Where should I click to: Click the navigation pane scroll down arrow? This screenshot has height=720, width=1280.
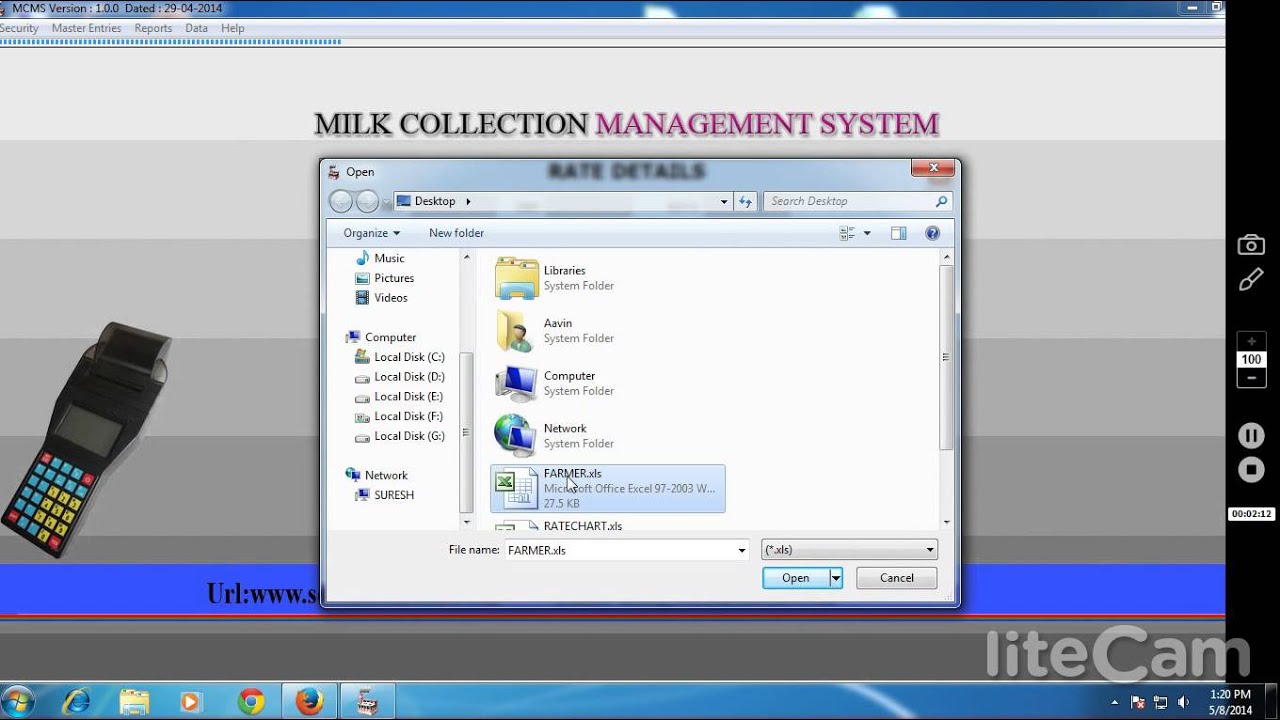pos(466,522)
